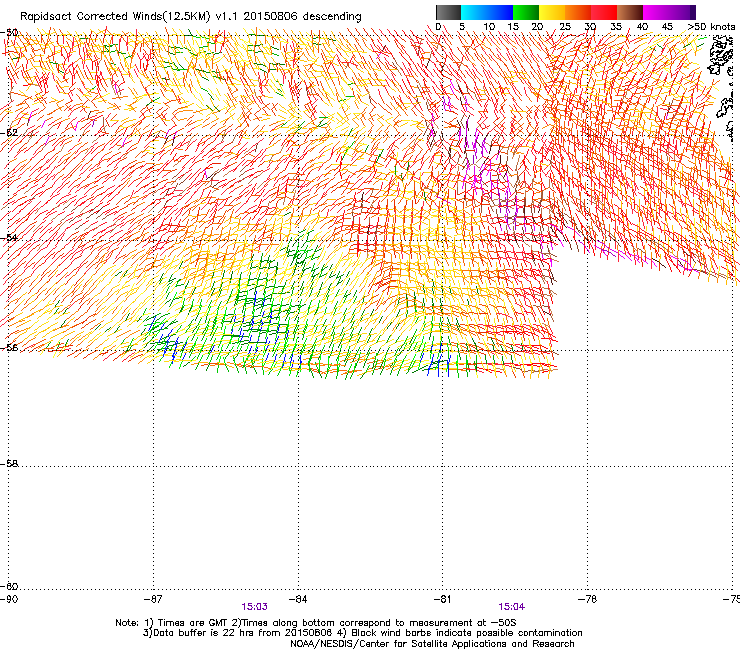
Task: Click the longitude label '-84'
Action: (298, 599)
